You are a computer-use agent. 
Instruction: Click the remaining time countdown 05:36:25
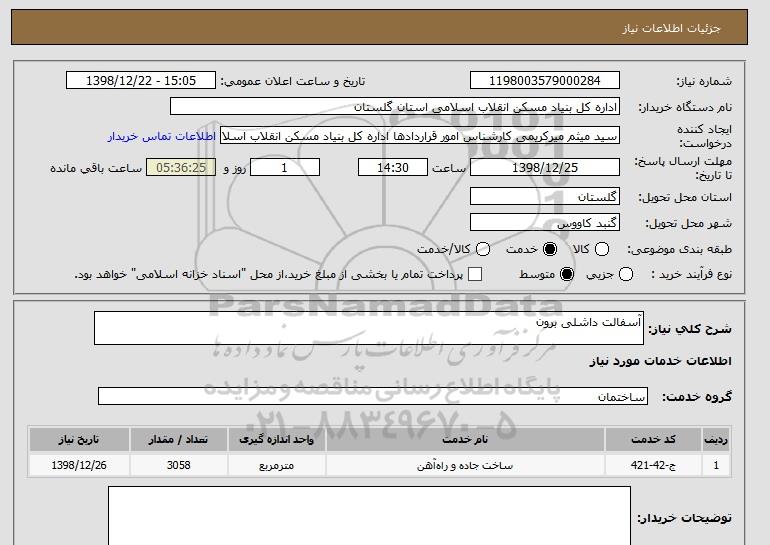181,167
